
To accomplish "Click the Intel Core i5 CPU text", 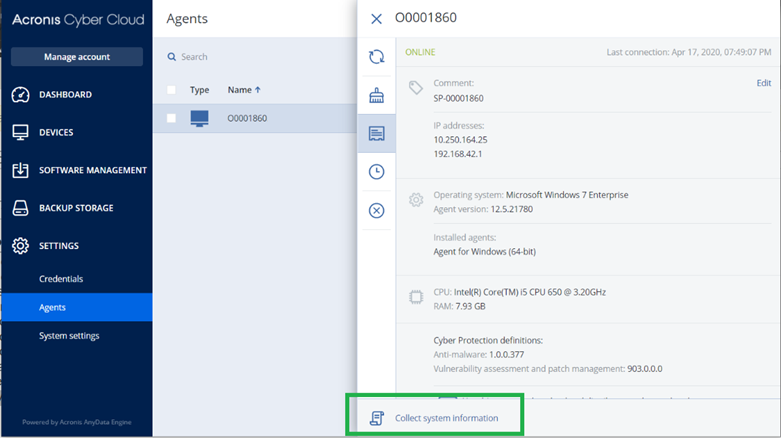I will pyautogui.click(x=530, y=292).
